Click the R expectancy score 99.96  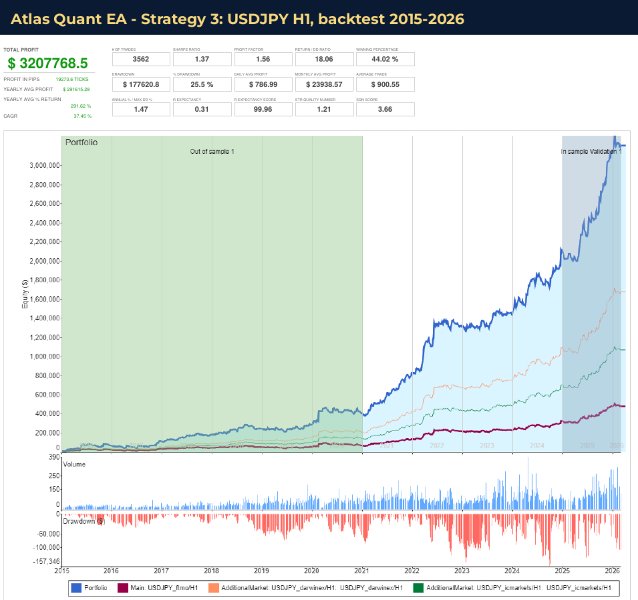[263, 109]
